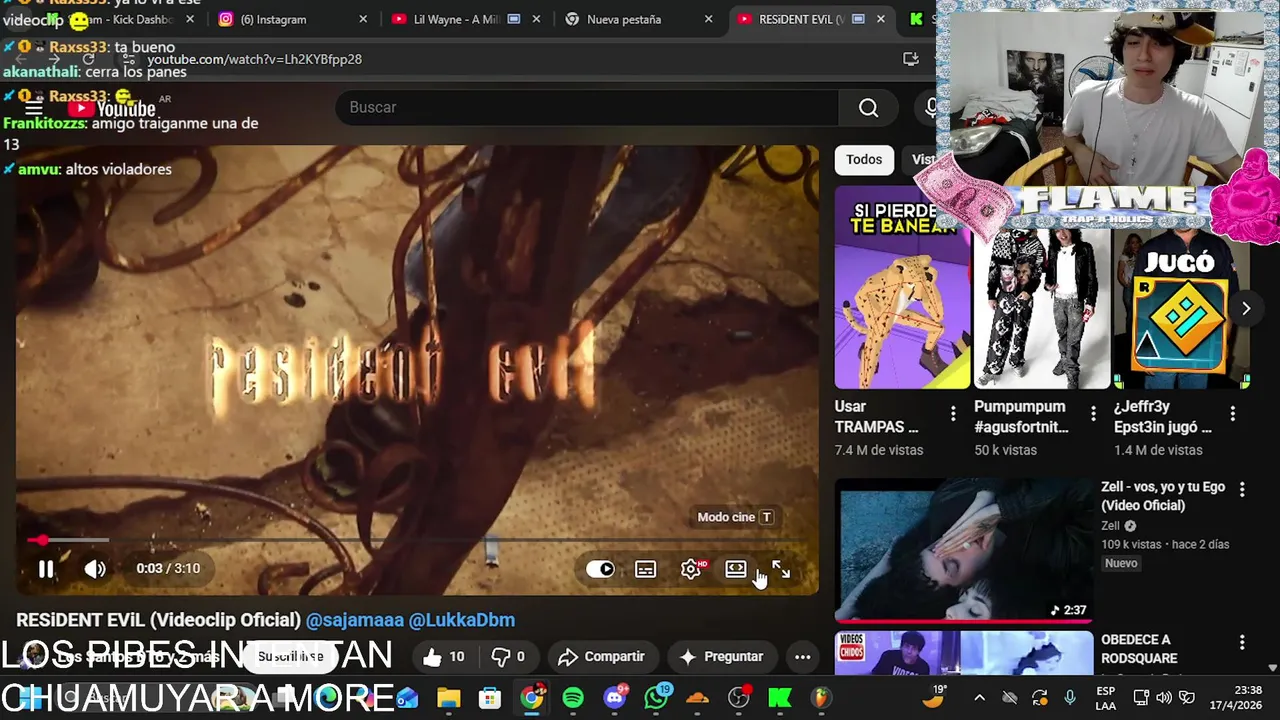Image resolution: width=1280 pixels, height=720 pixels.
Task: Open Spotify from the taskbar
Action: pos(573,698)
